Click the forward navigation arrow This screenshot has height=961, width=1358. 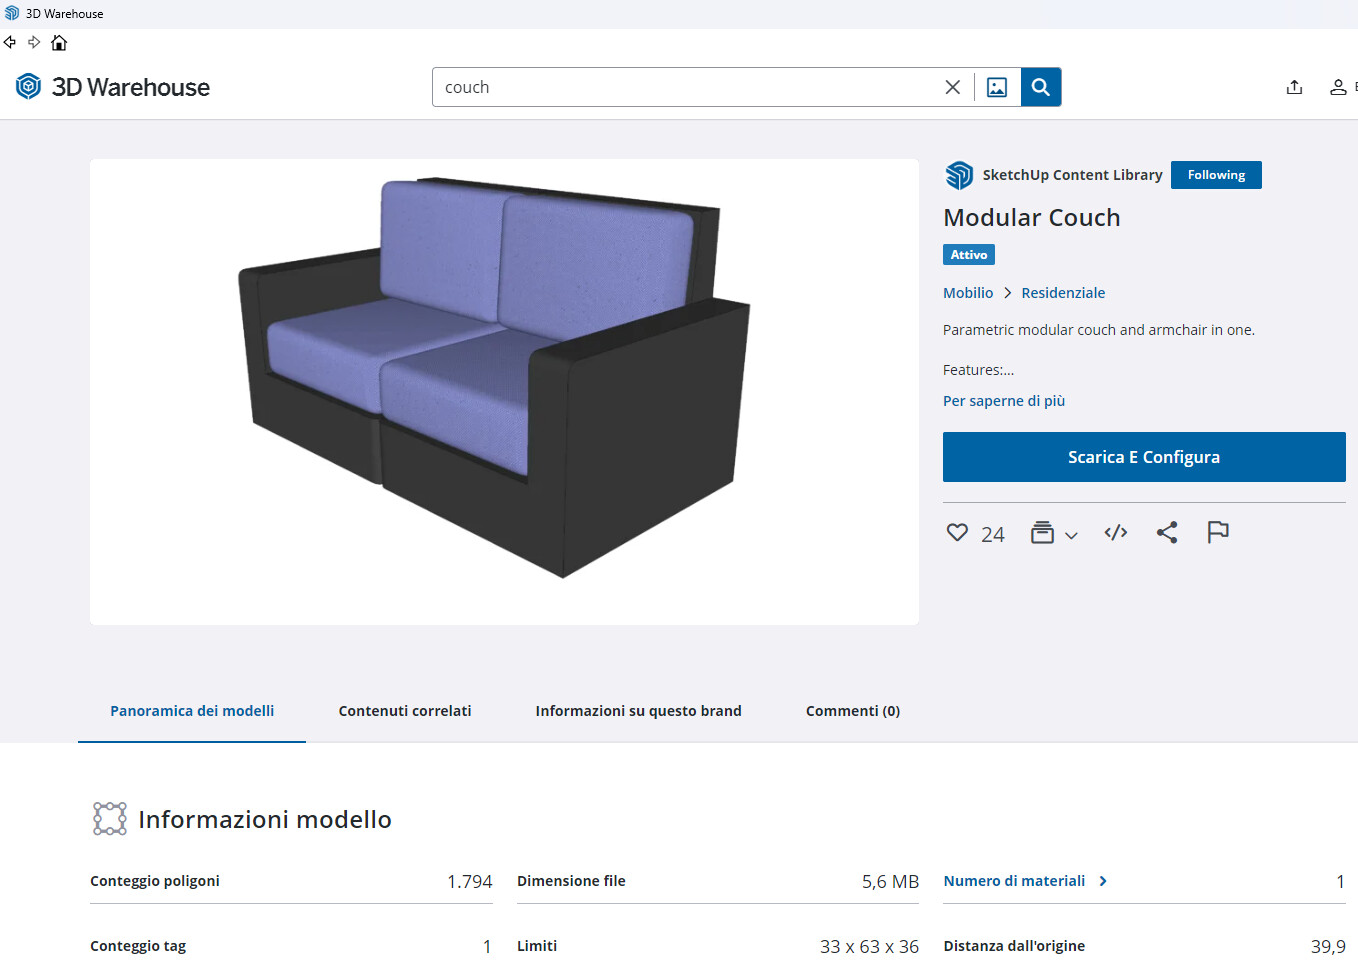click(34, 42)
